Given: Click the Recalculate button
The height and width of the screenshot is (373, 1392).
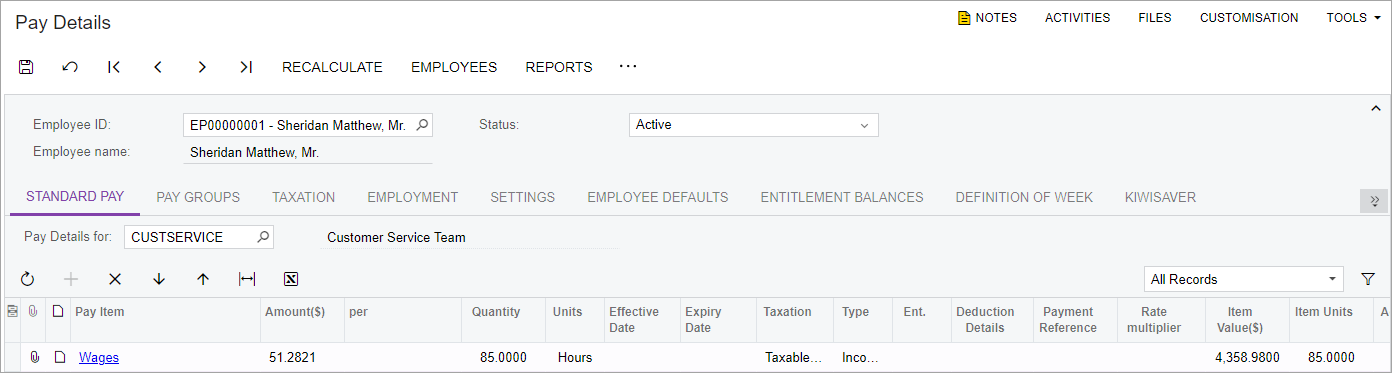Looking at the screenshot, I should pos(332,67).
